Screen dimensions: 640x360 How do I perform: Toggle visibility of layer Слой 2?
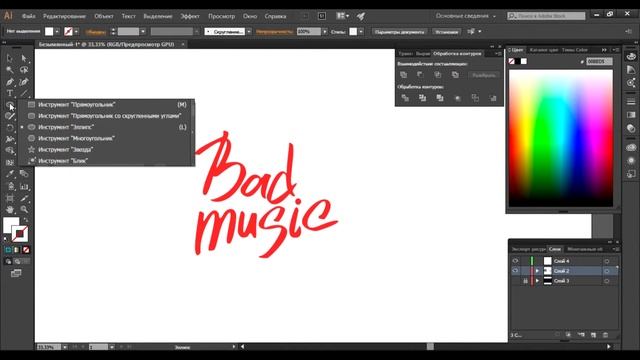click(515, 271)
